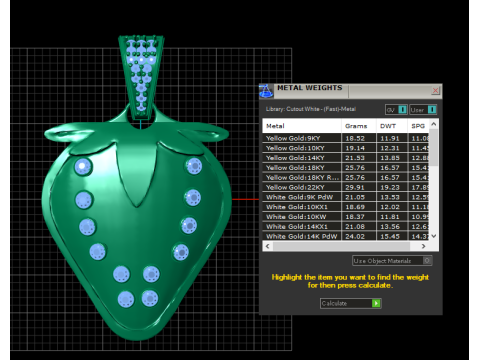Screen dimensions: 480x360
Task: Click the METAL WEIGHTS title text
Action: (310, 88)
